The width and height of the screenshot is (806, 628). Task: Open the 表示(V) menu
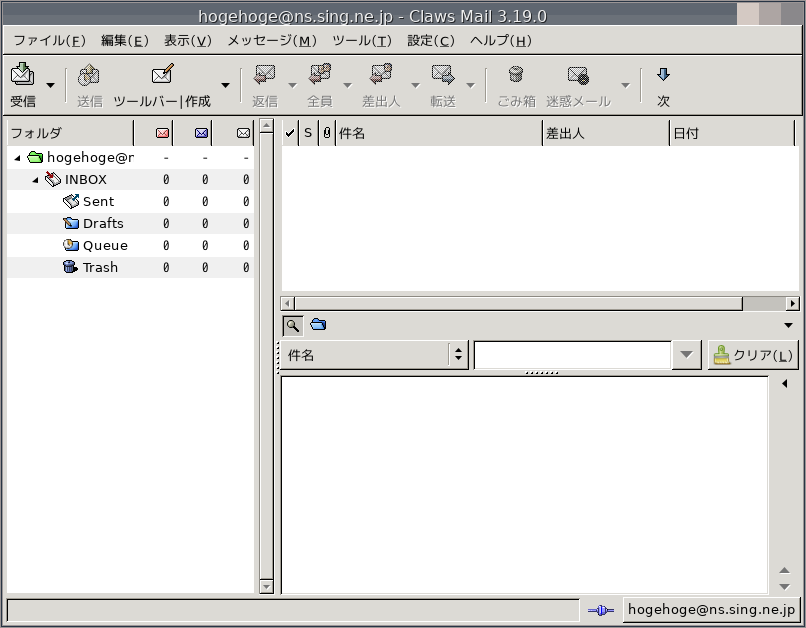188,41
